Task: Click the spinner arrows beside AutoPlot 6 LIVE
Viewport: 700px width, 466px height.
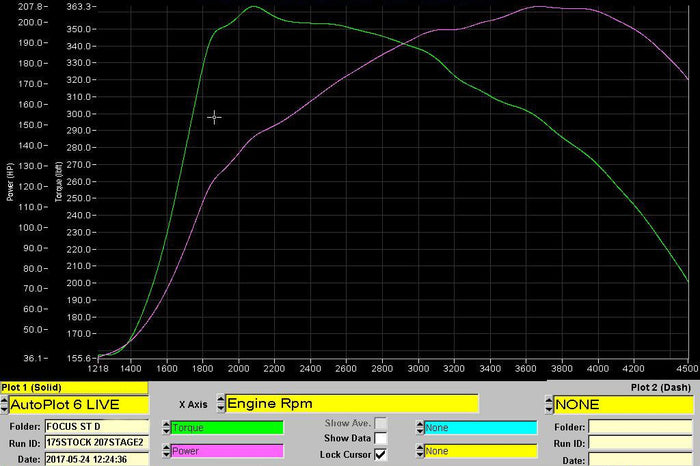Action: point(4,405)
